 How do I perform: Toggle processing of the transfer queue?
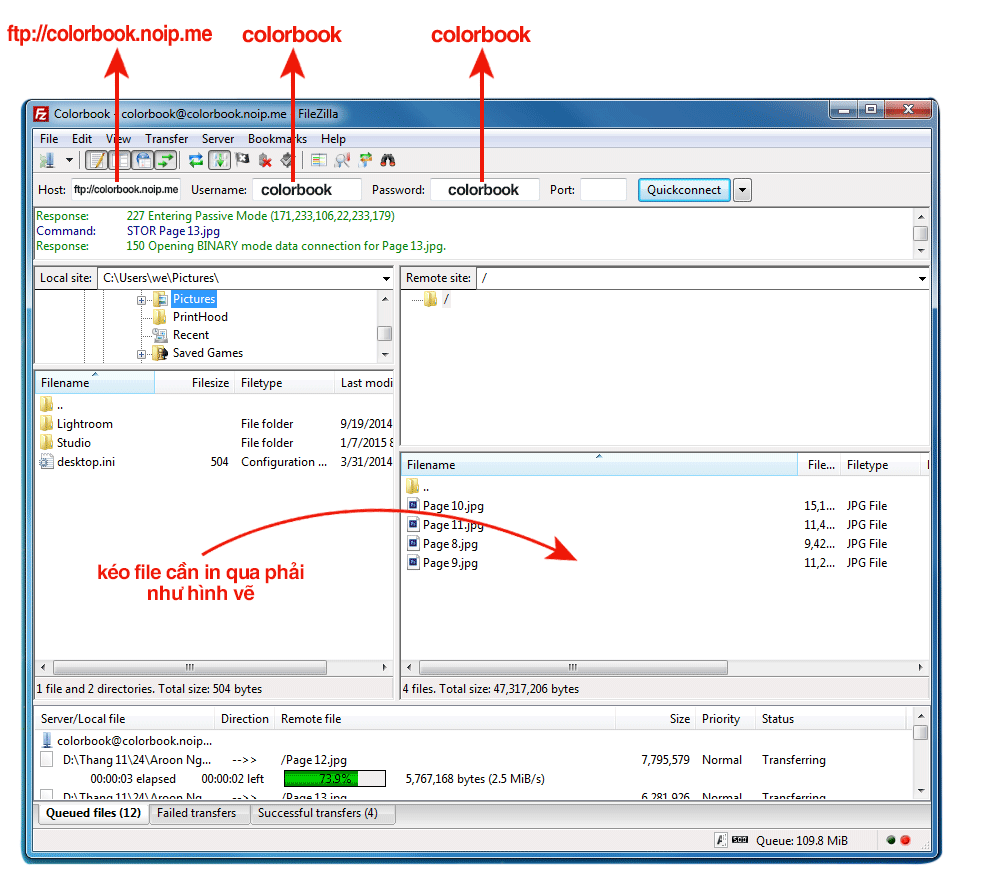pos(220,160)
